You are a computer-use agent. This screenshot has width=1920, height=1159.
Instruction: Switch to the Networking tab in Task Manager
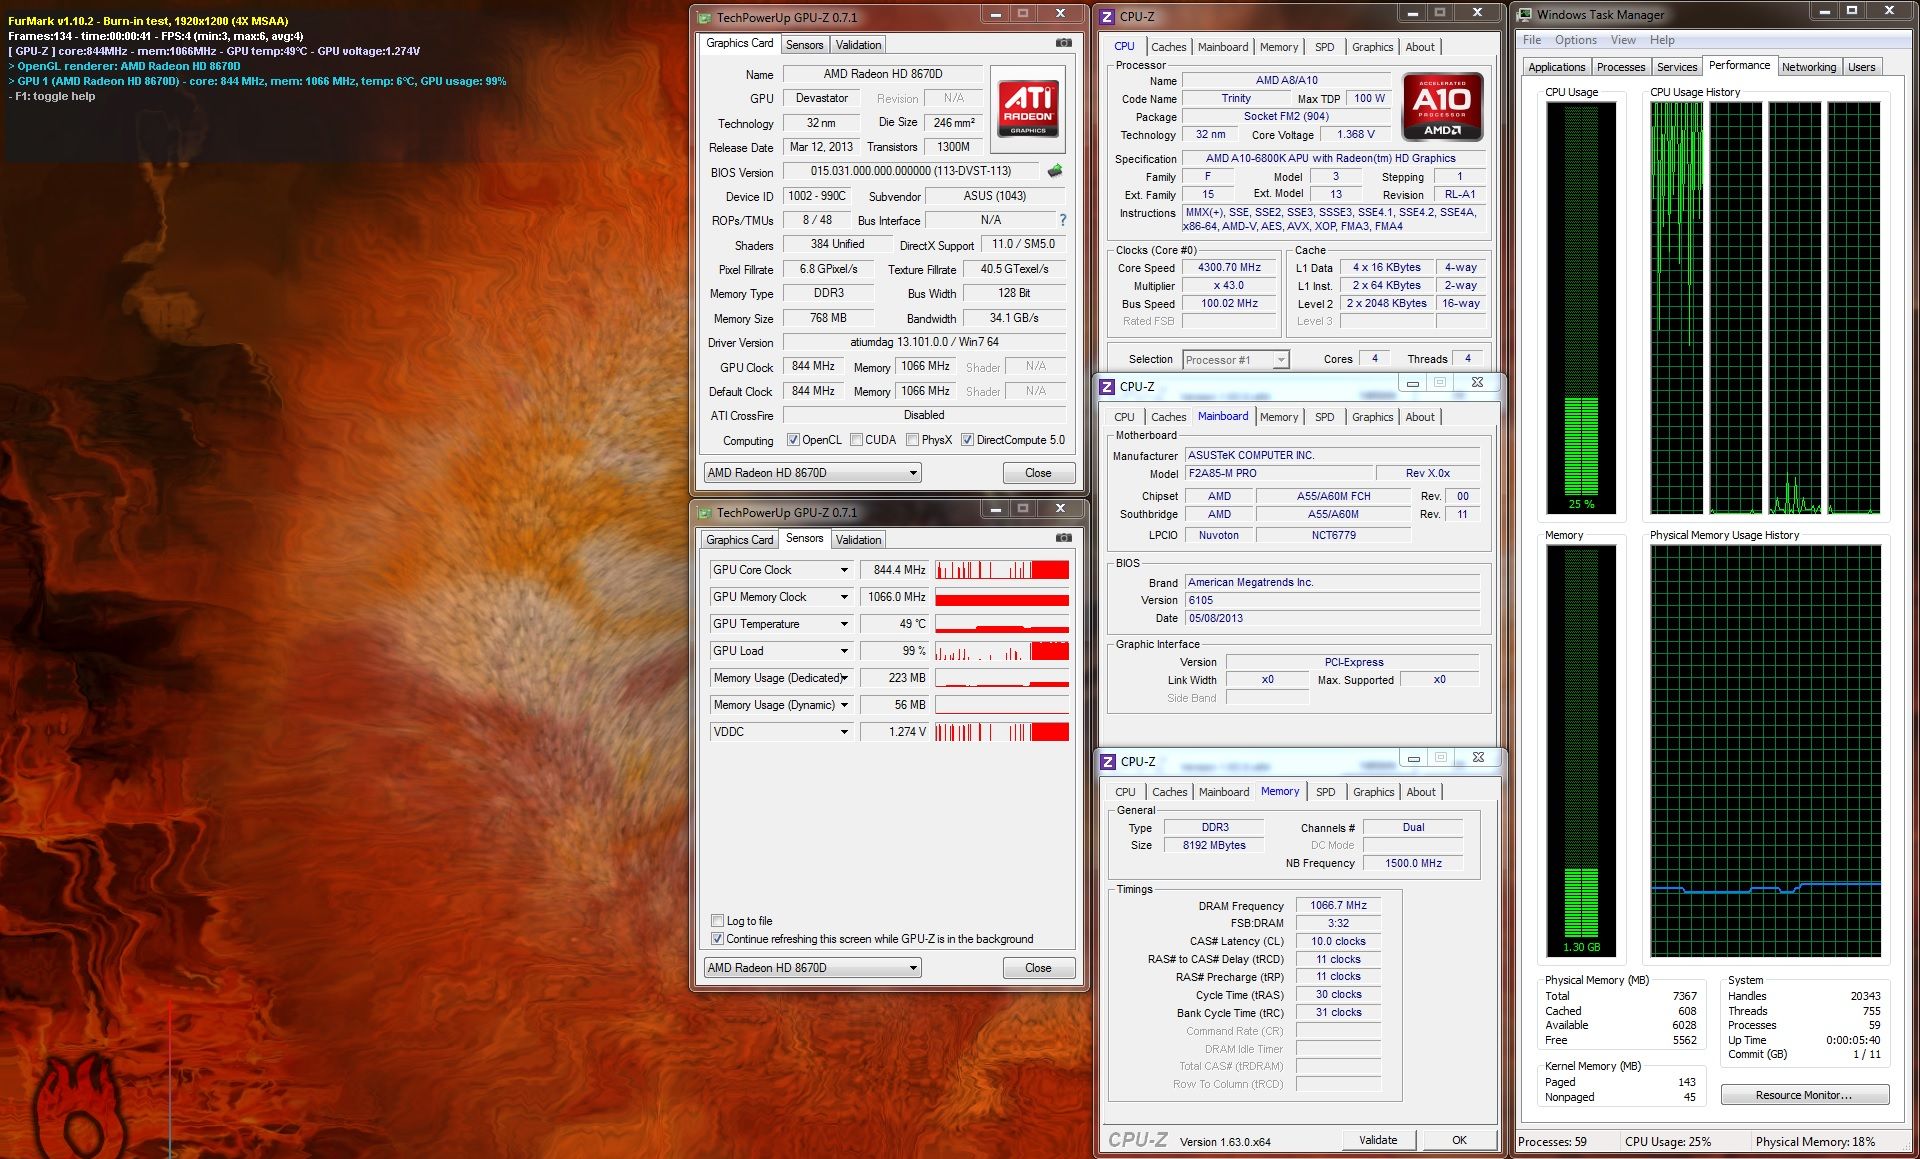pyautogui.click(x=1808, y=67)
